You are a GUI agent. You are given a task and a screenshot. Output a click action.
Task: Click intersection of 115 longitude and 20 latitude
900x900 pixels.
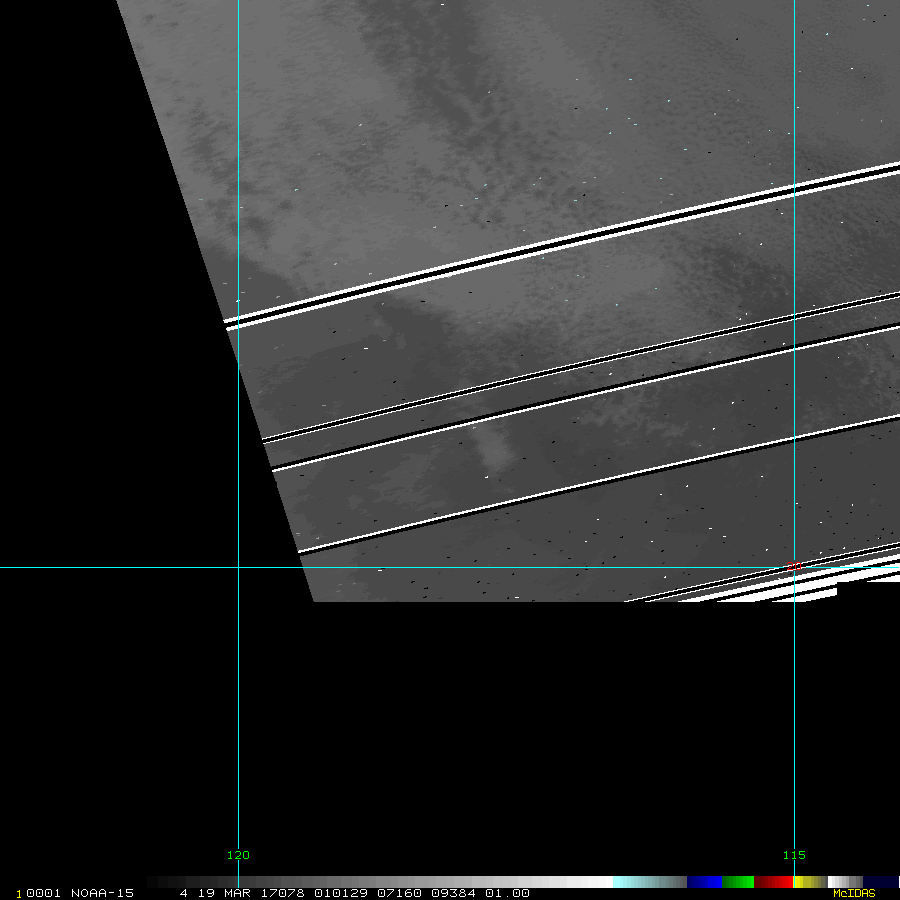tap(794, 568)
